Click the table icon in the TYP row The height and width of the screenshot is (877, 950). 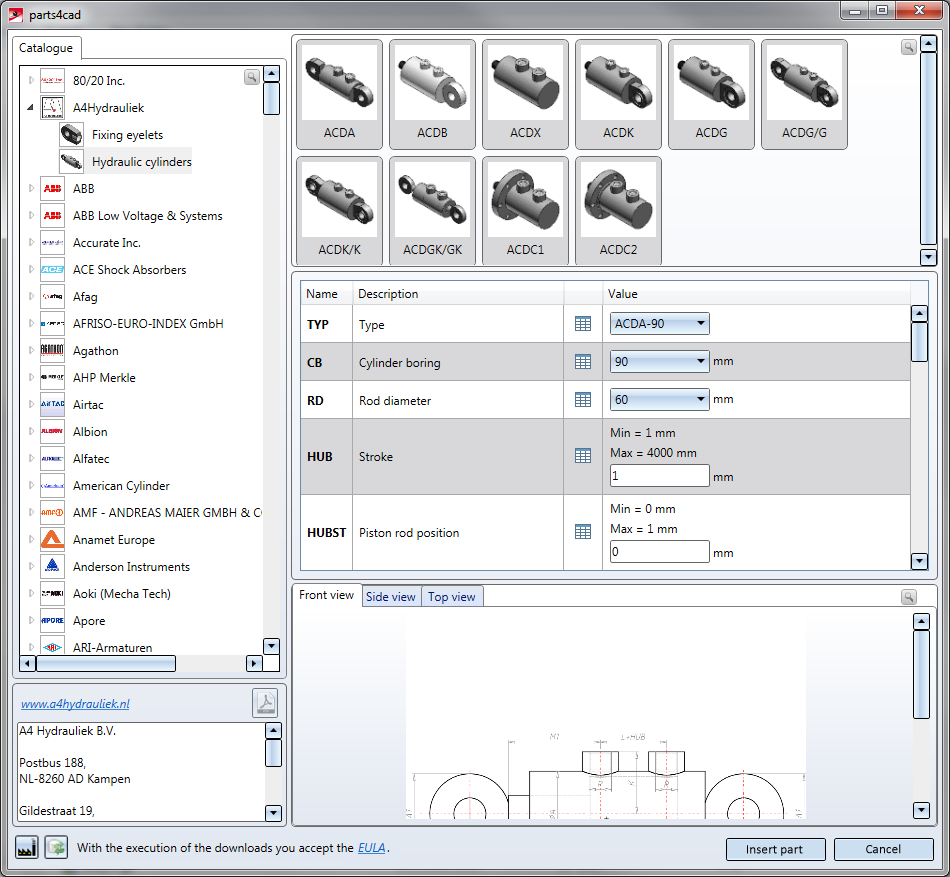583,324
